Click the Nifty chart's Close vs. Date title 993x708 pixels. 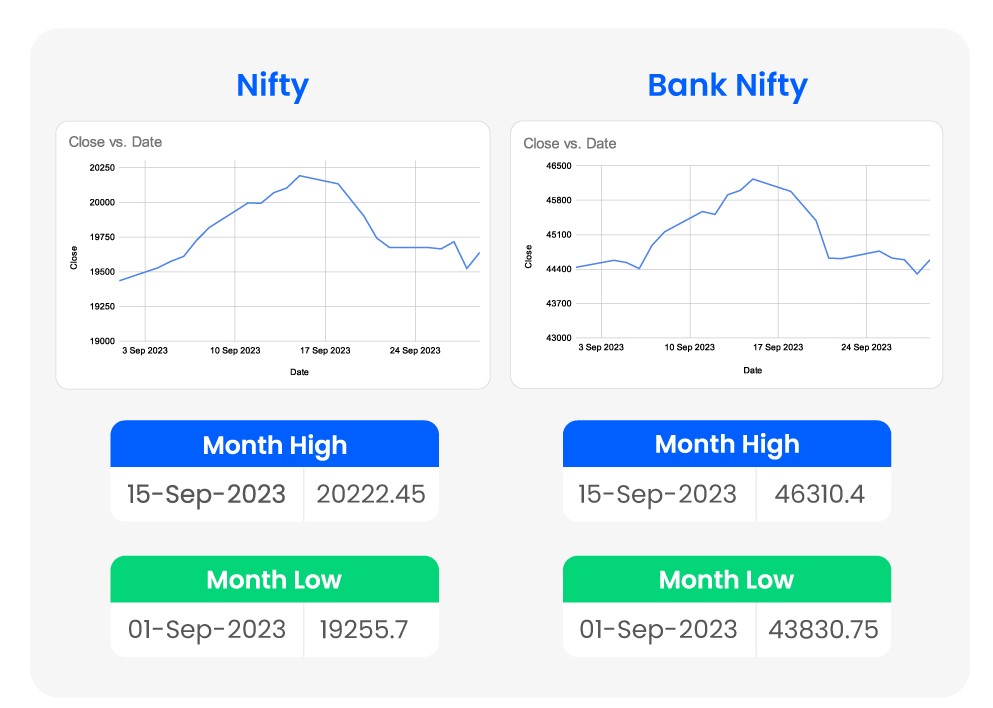click(115, 142)
